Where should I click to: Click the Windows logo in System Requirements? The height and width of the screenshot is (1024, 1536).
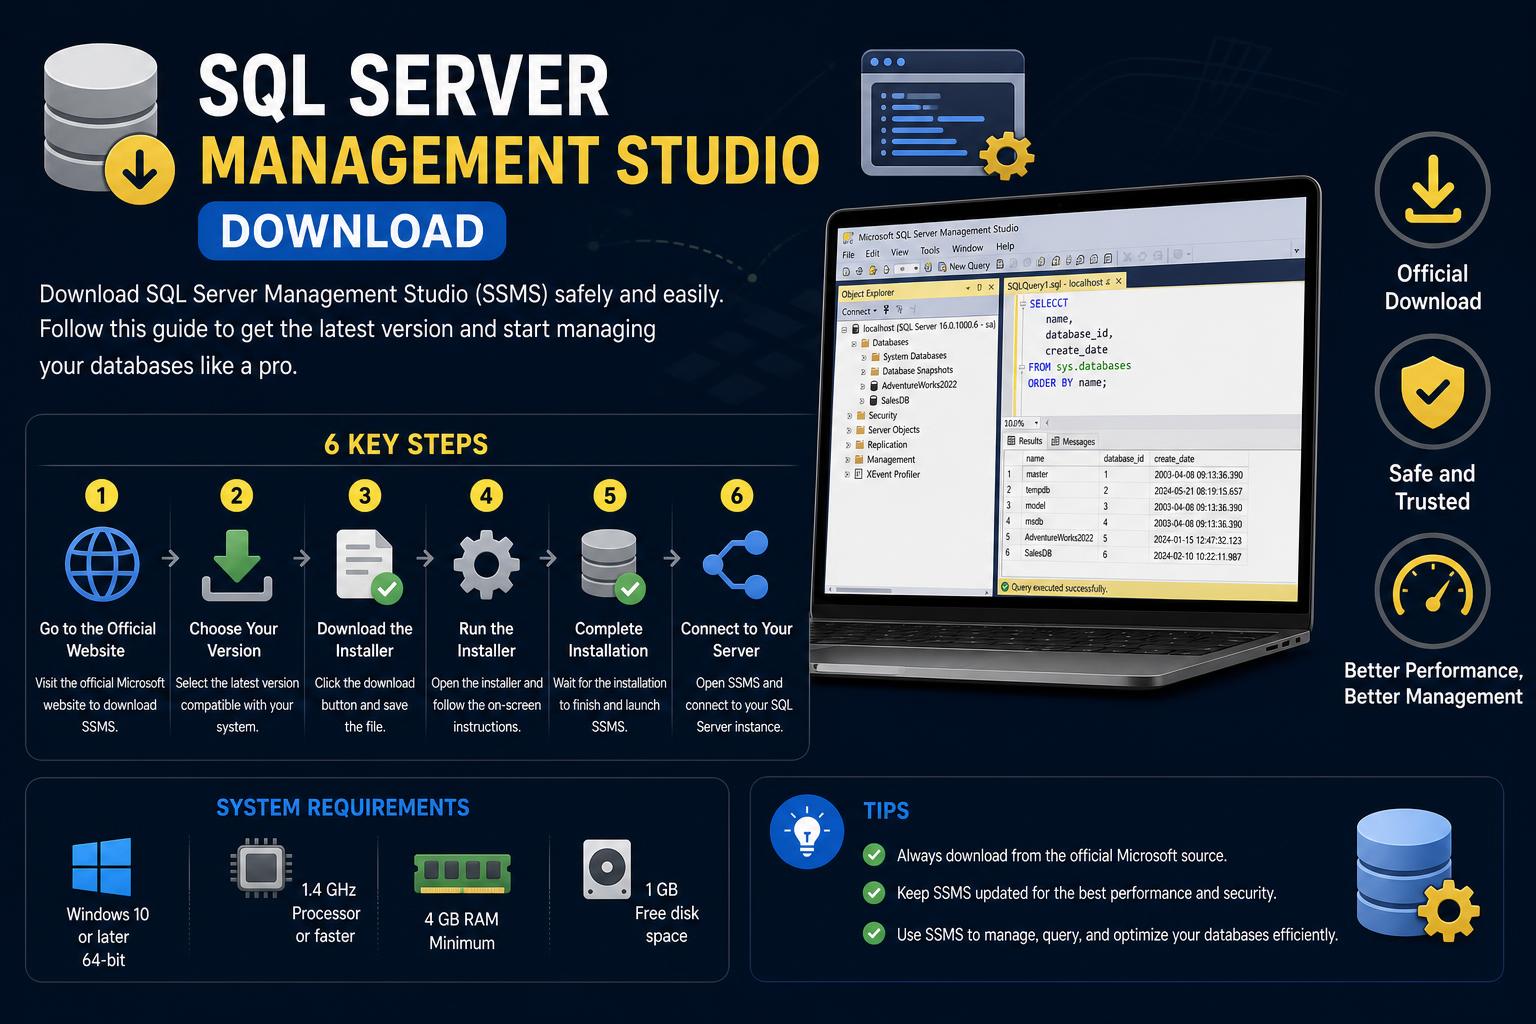[x=101, y=867]
